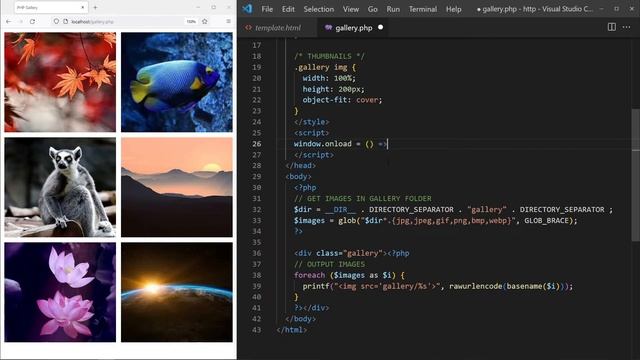Click the 'rawurlencode' function on line 39
640x360 pixels.
click(476, 286)
